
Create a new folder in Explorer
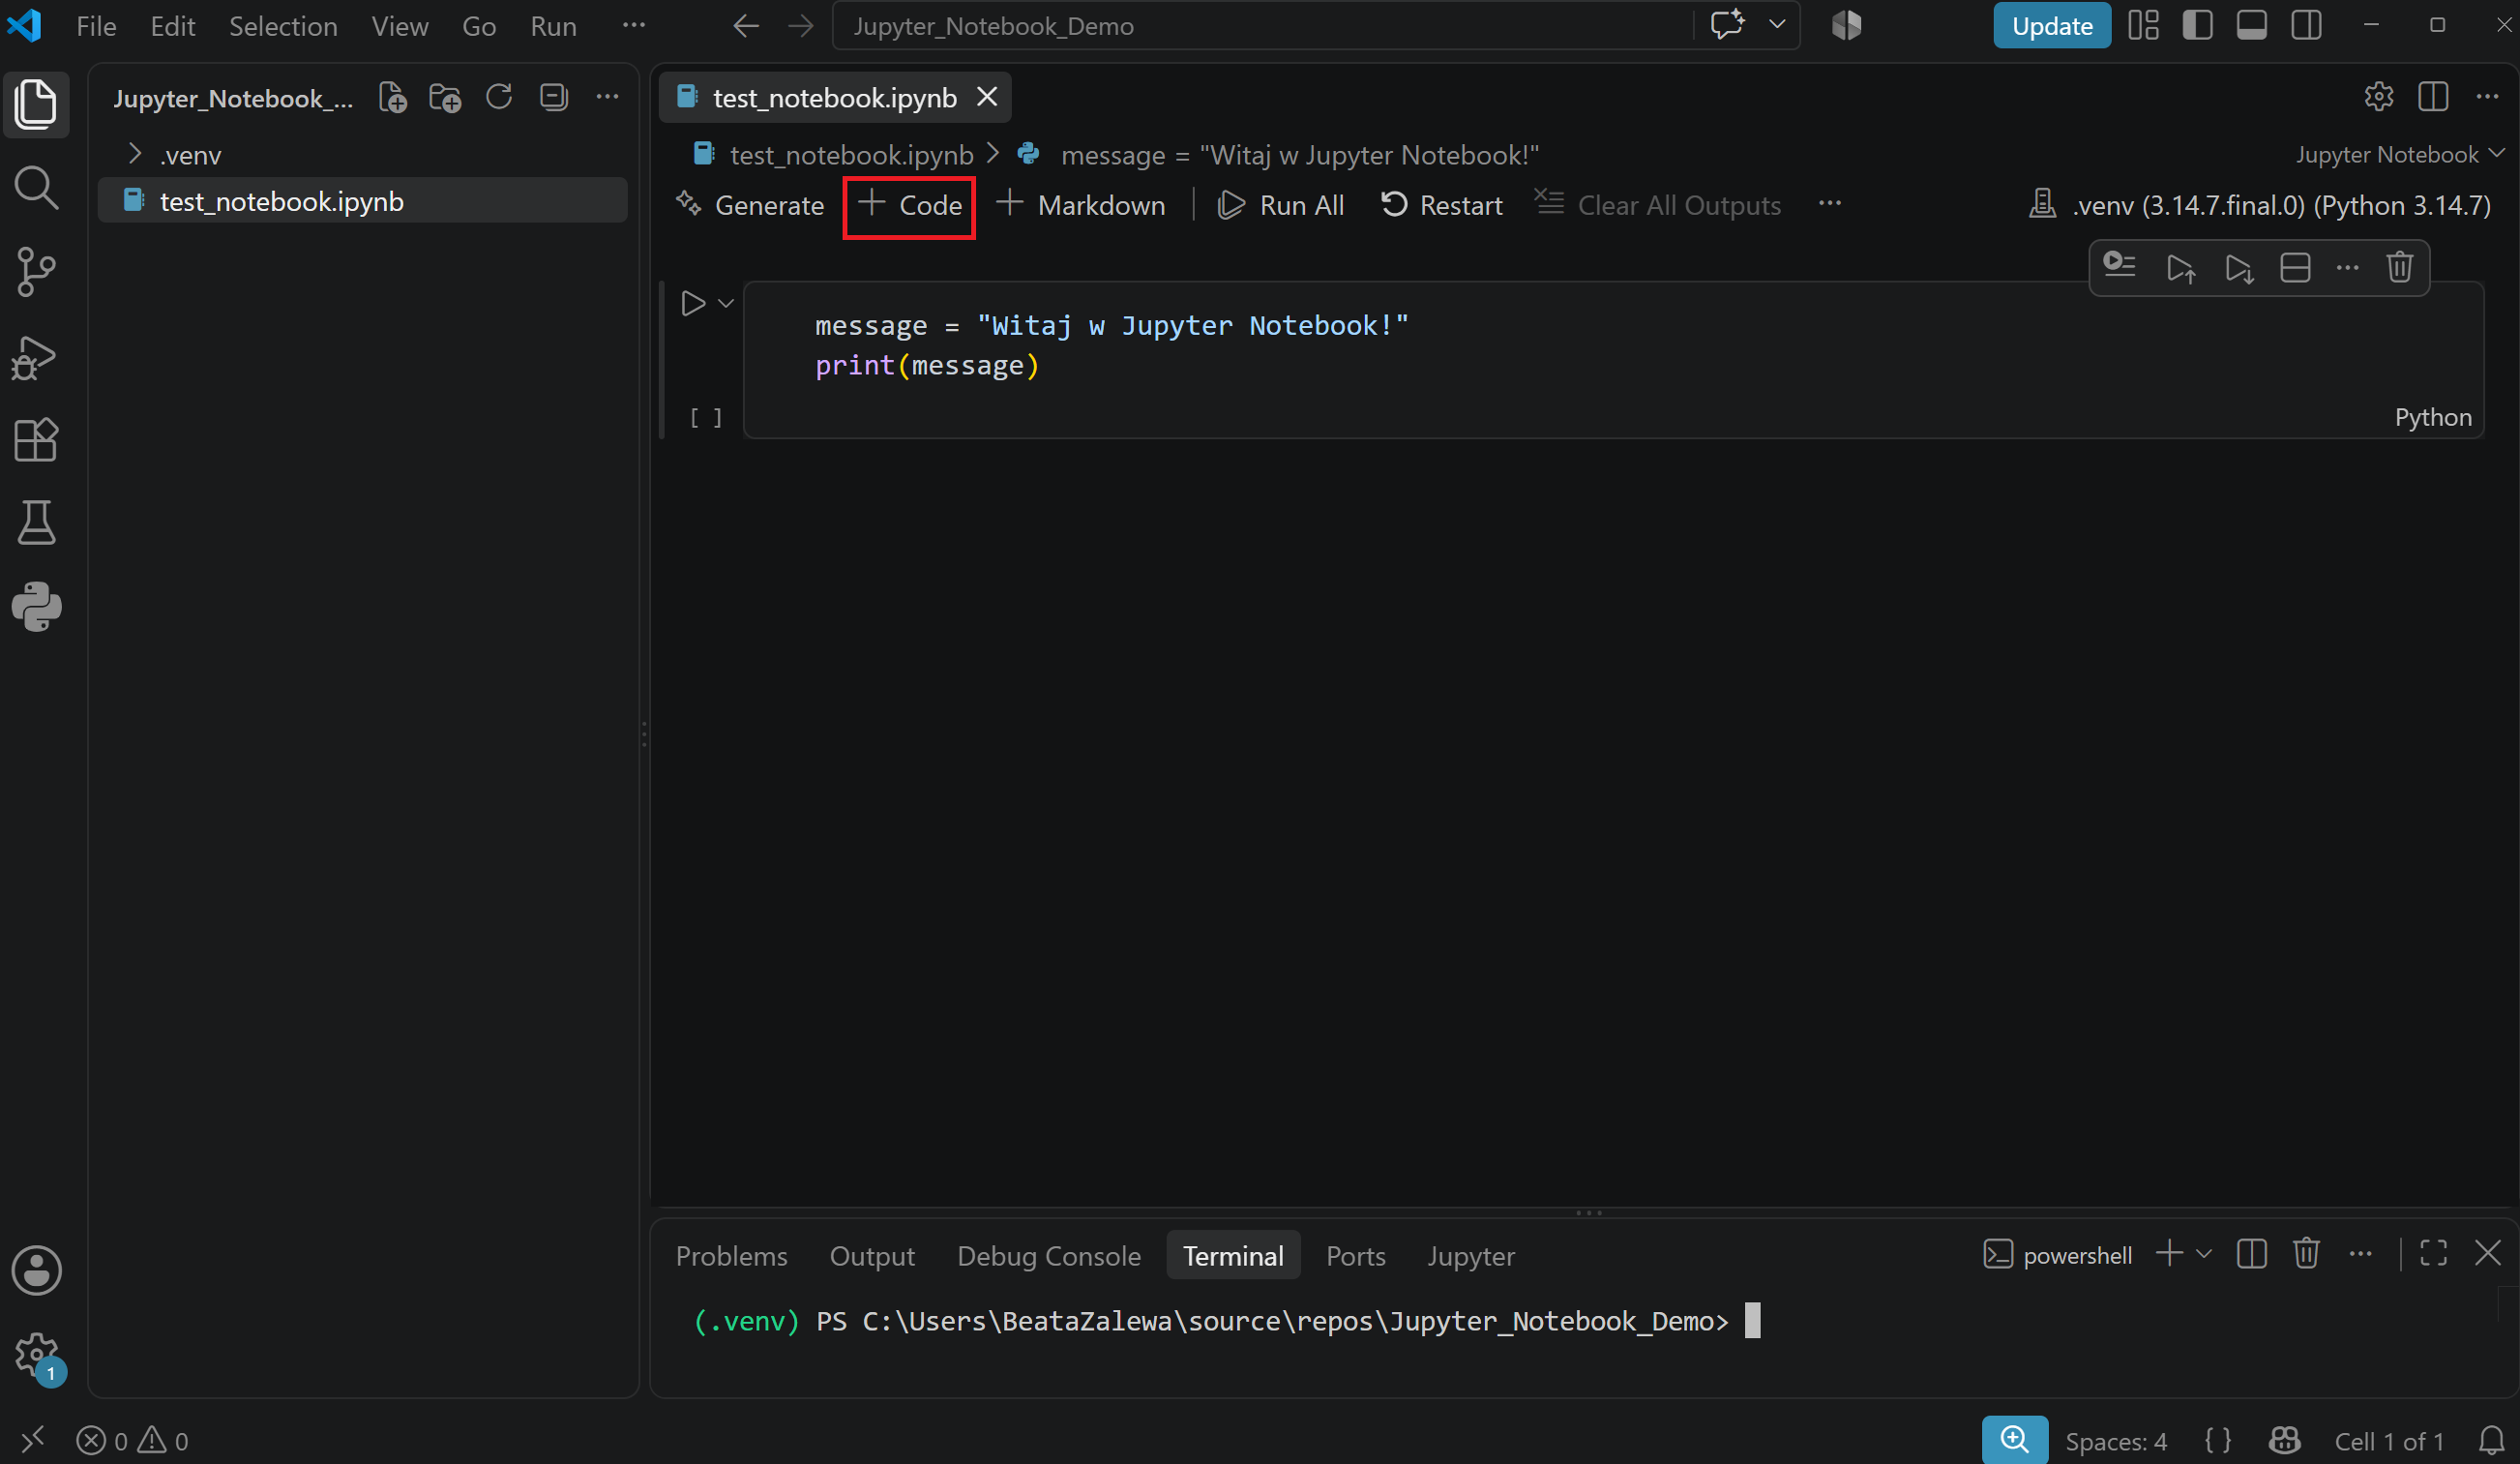click(445, 98)
